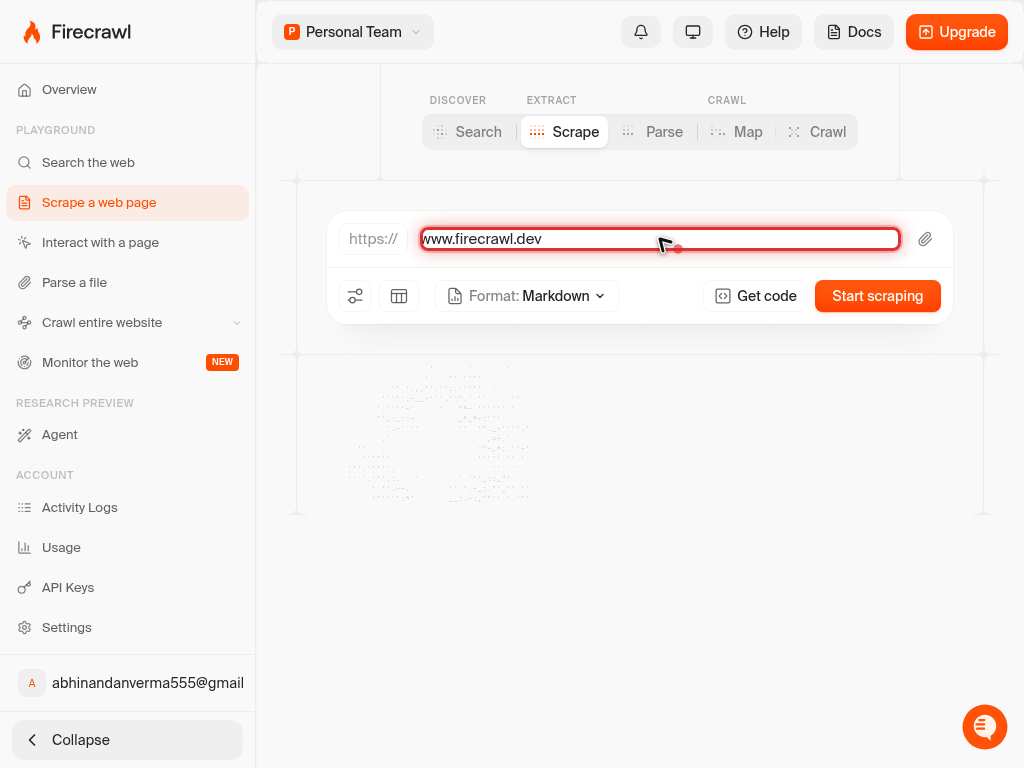Expand the Personal Team selector
1024x768 pixels.
[353, 32]
